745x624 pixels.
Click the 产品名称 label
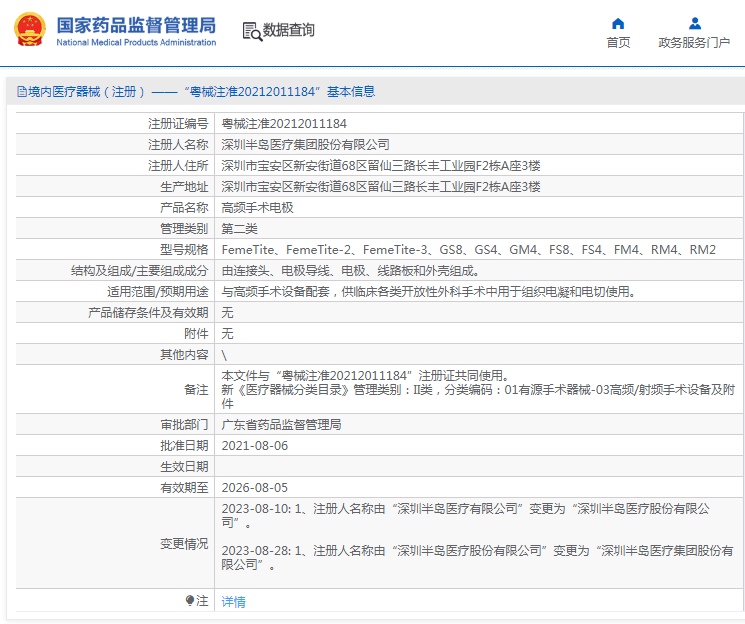pyautogui.click(x=184, y=207)
